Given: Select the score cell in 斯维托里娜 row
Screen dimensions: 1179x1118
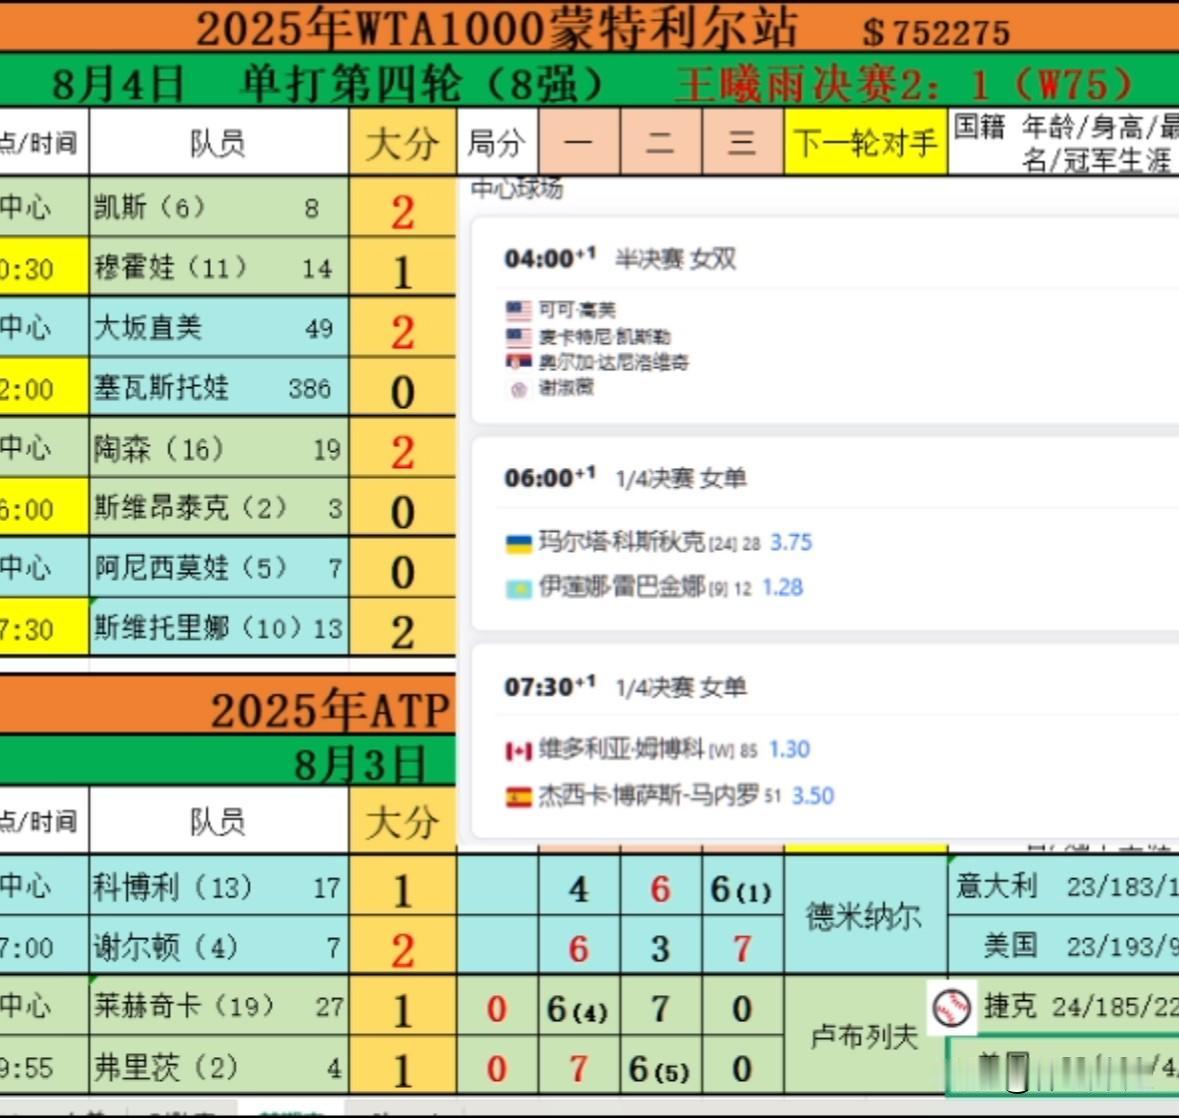Looking at the screenshot, I should click(x=402, y=628).
